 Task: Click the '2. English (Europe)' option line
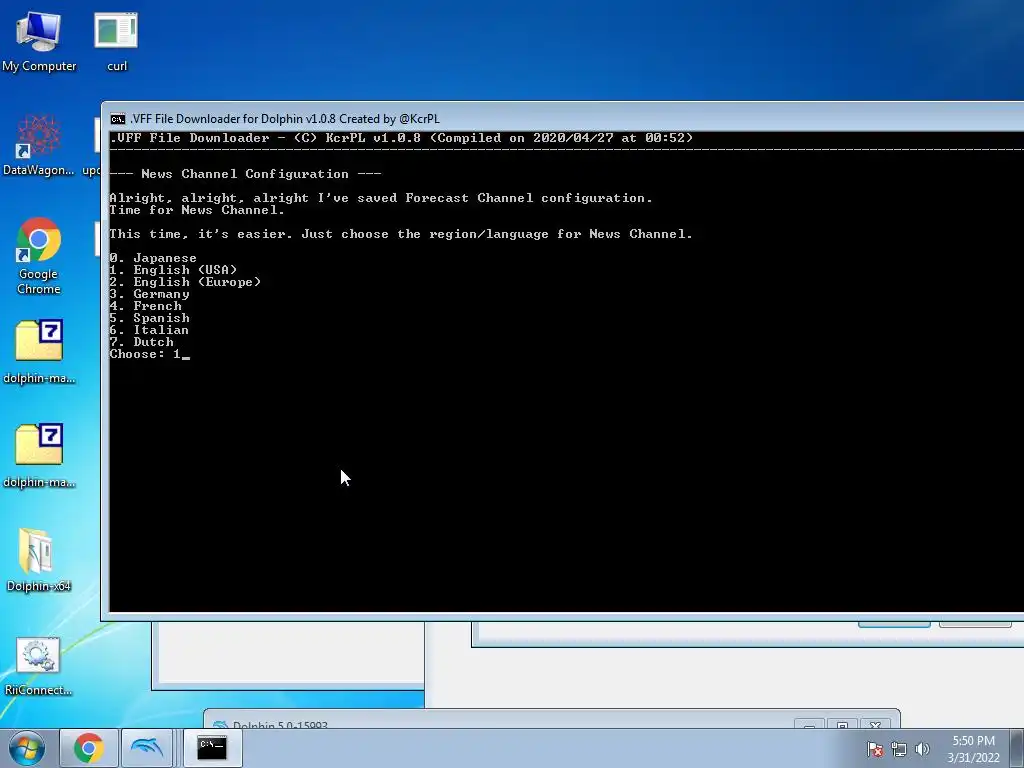click(185, 282)
